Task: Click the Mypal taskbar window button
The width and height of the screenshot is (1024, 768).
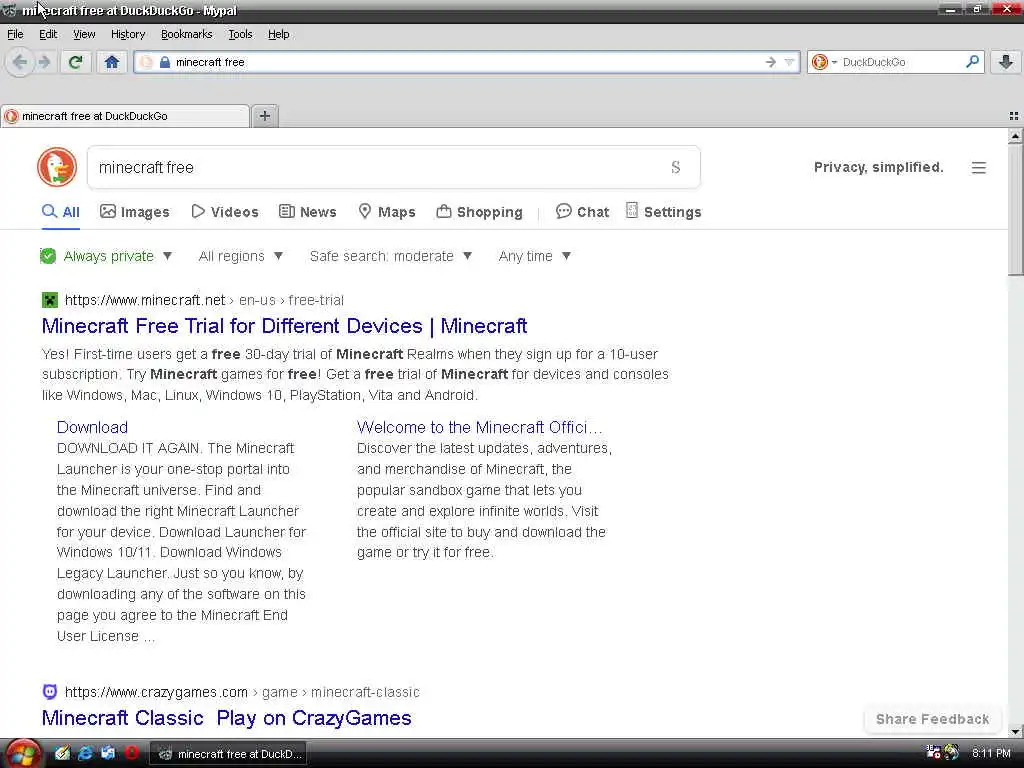Action: pos(229,754)
